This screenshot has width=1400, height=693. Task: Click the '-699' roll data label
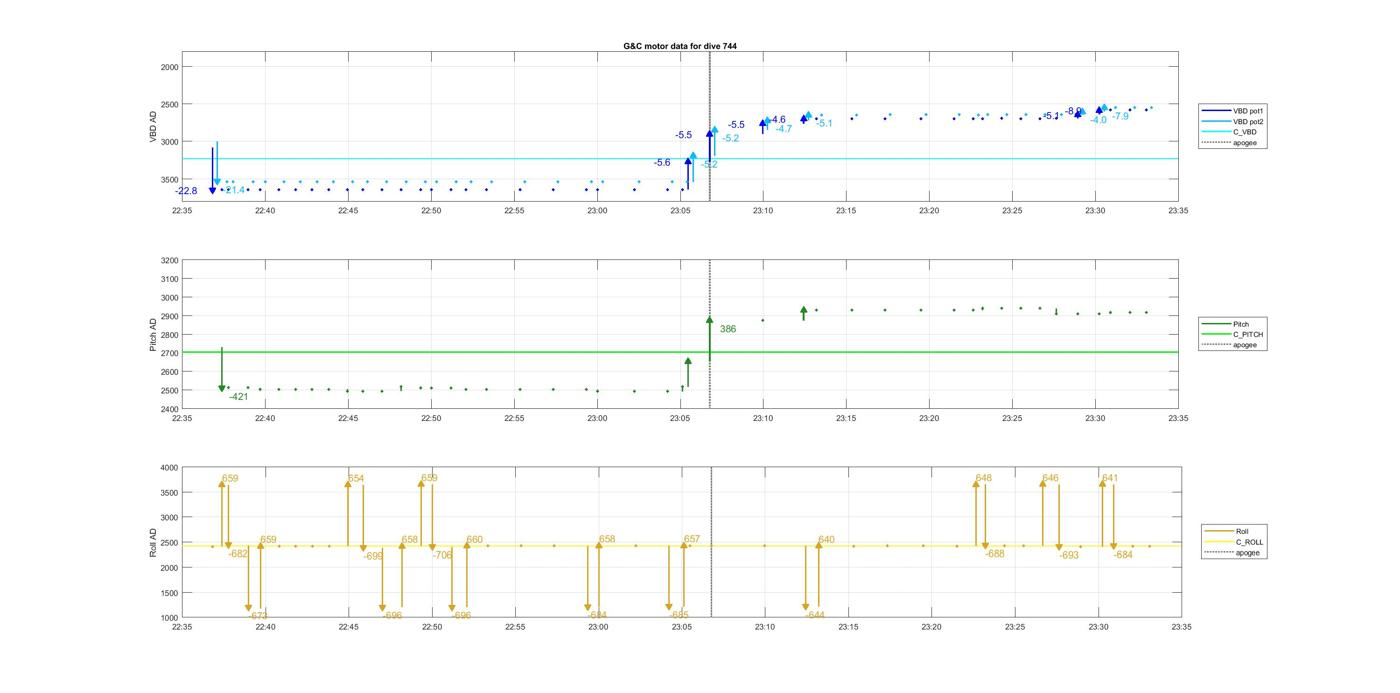pos(373,556)
